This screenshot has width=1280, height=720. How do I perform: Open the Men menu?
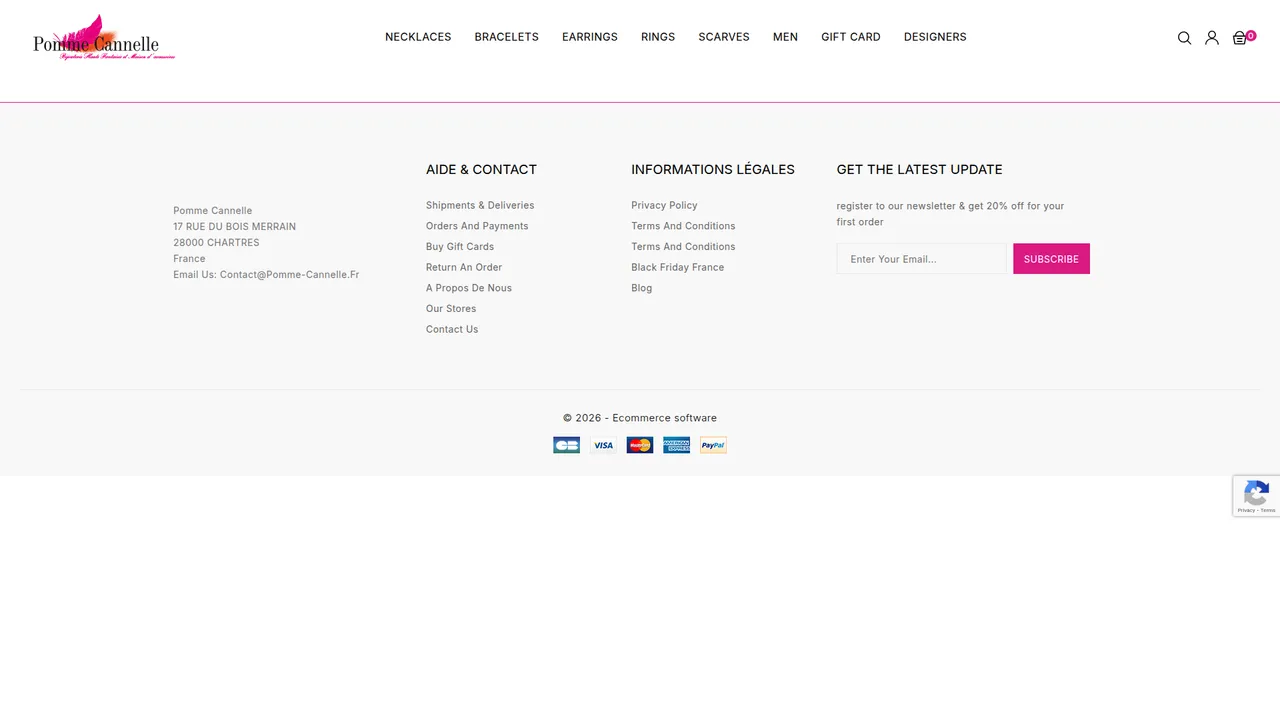click(x=785, y=37)
